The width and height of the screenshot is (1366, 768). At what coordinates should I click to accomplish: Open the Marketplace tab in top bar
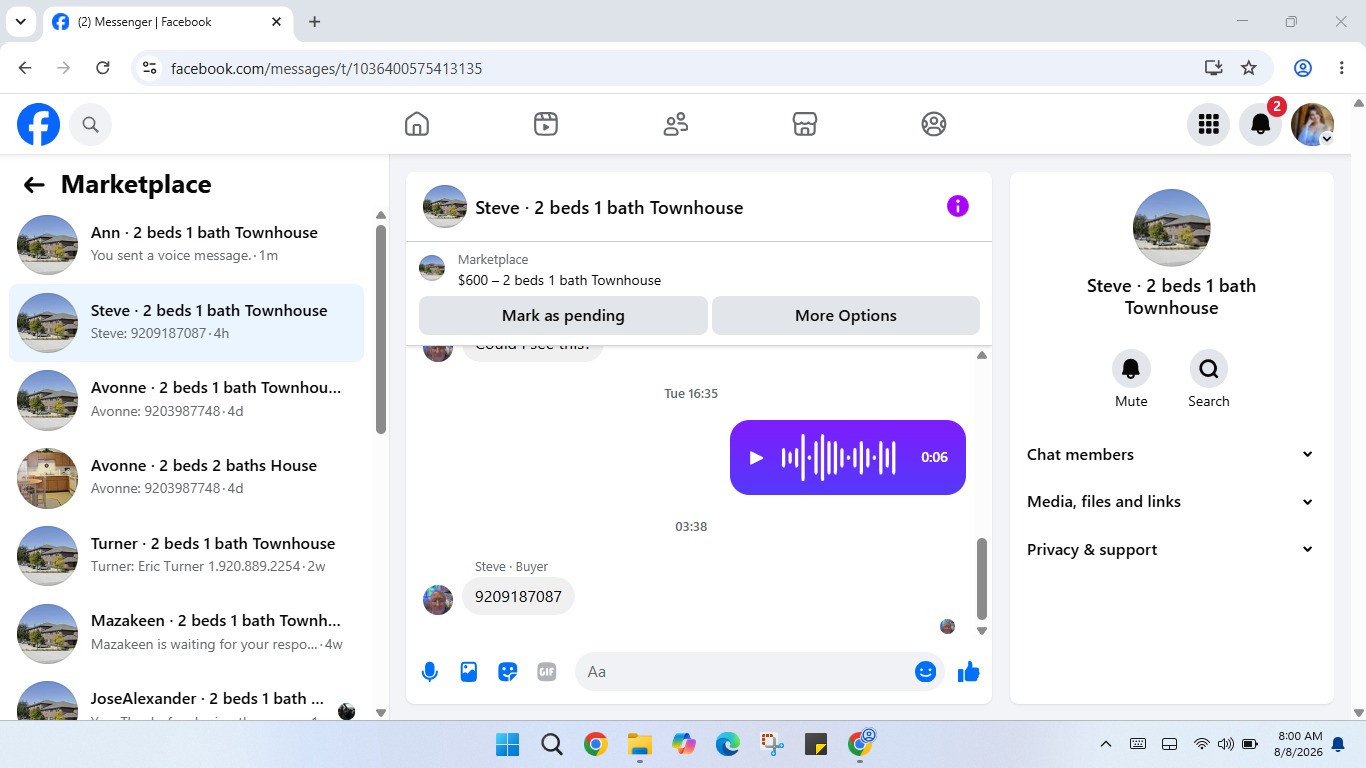coord(805,124)
